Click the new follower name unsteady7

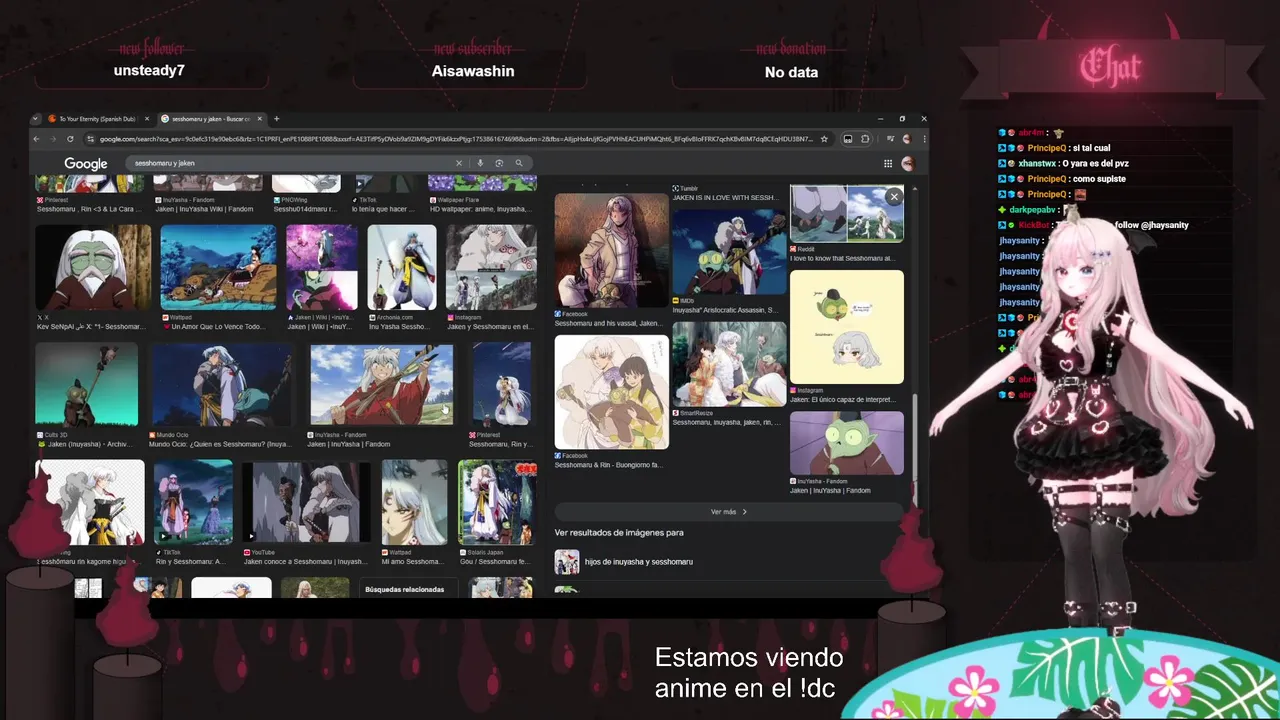(149, 71)
